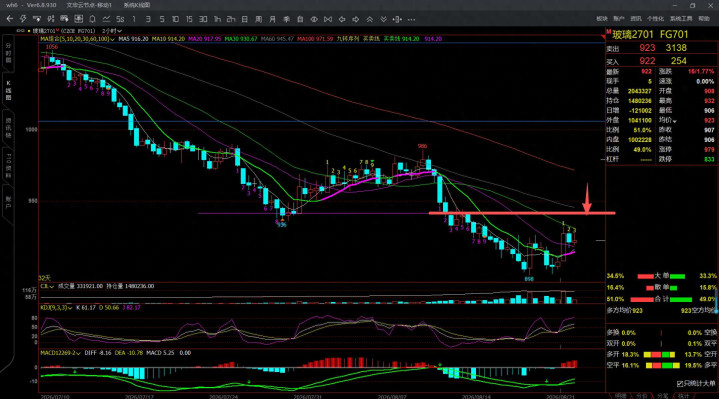Click the double chevron down icon
The width and height of the screenshot is (719, 399).
pos(383,19)
